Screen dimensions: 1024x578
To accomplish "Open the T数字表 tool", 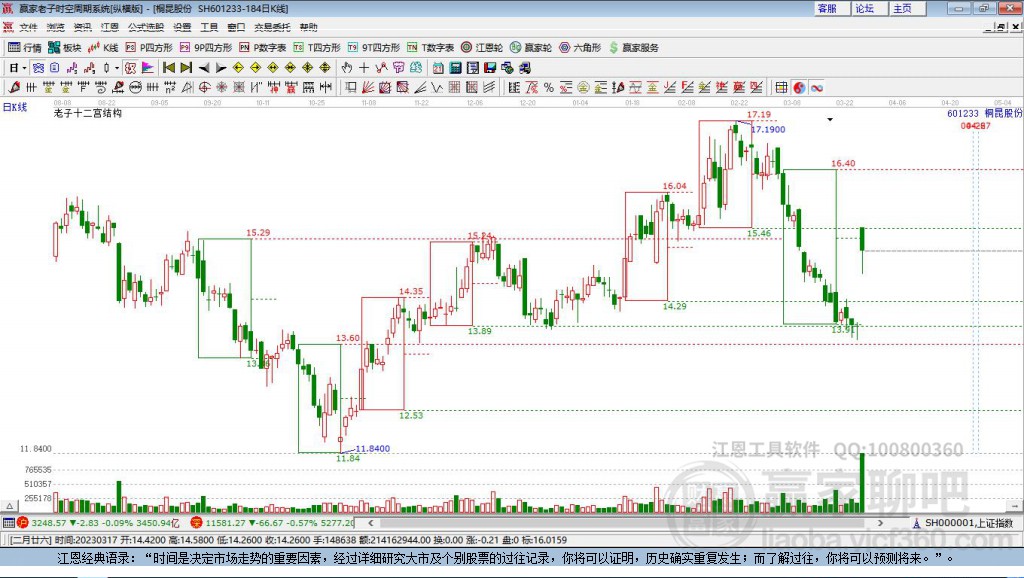I will tap(430, 48).
